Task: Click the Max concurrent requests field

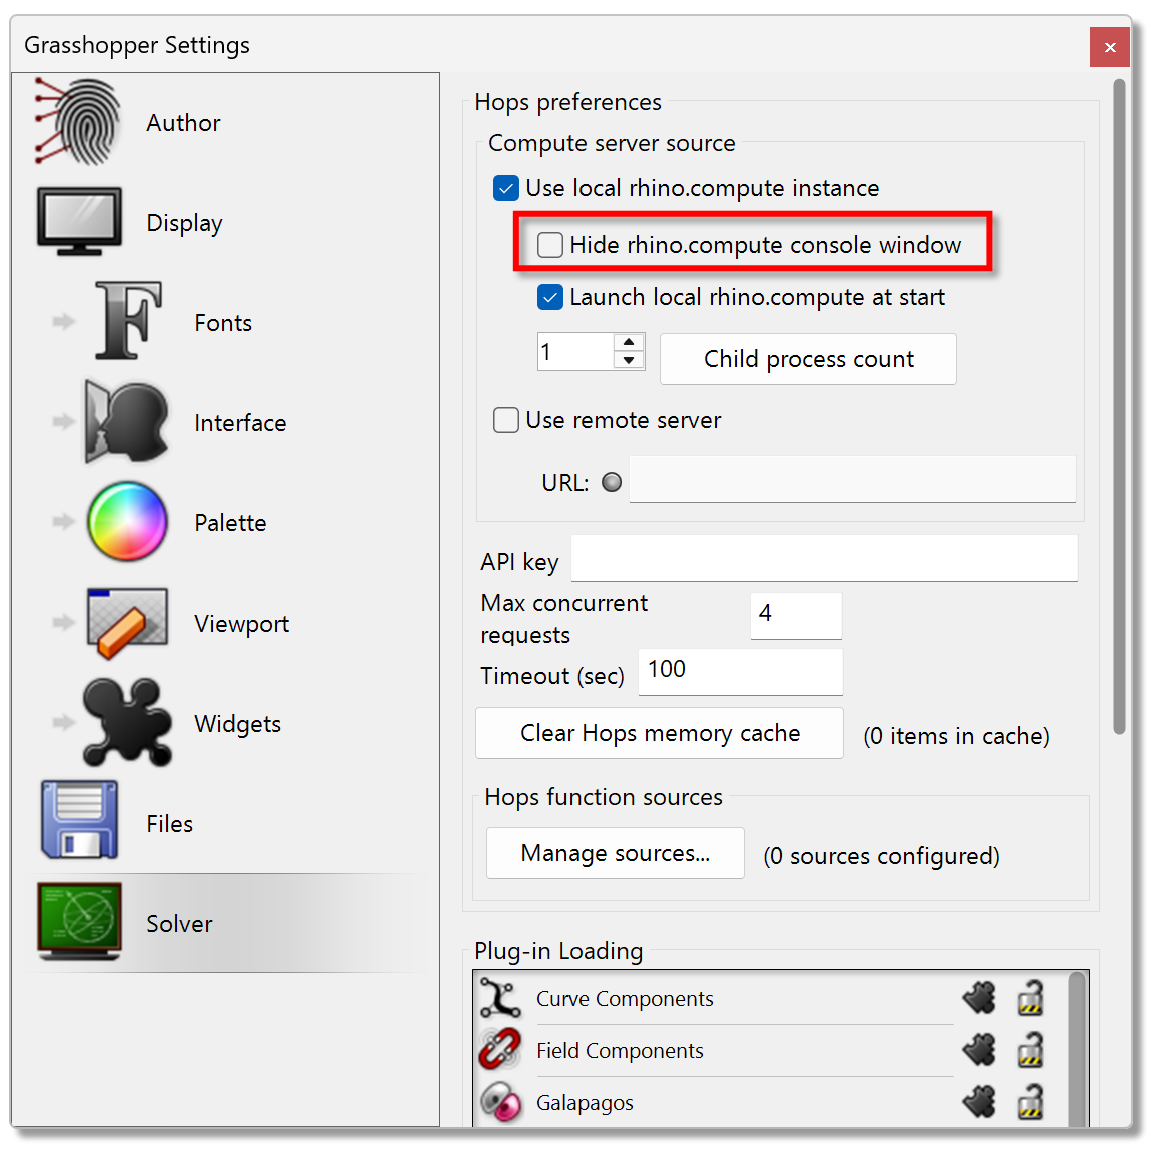Action: (796, 616)
